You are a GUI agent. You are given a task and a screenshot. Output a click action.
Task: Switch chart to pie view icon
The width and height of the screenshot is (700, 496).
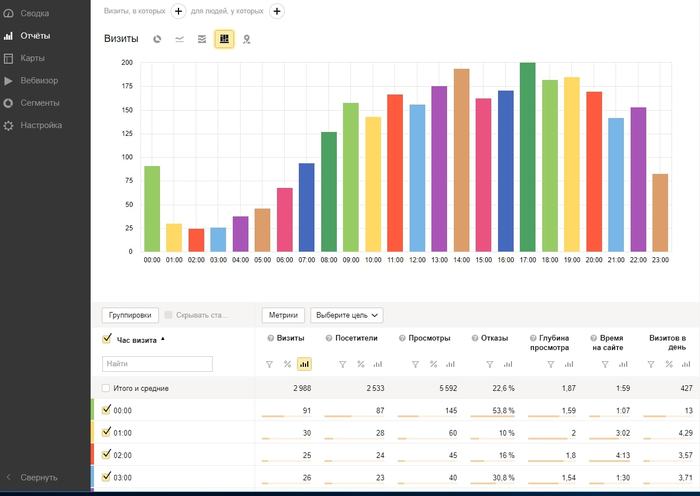157,39
